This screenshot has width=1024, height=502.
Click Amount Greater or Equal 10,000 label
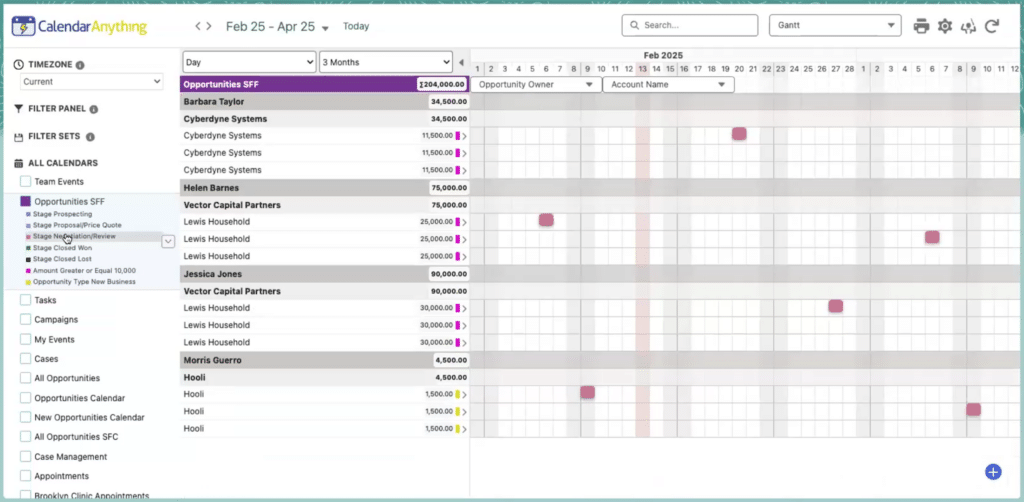click(84, 271)
